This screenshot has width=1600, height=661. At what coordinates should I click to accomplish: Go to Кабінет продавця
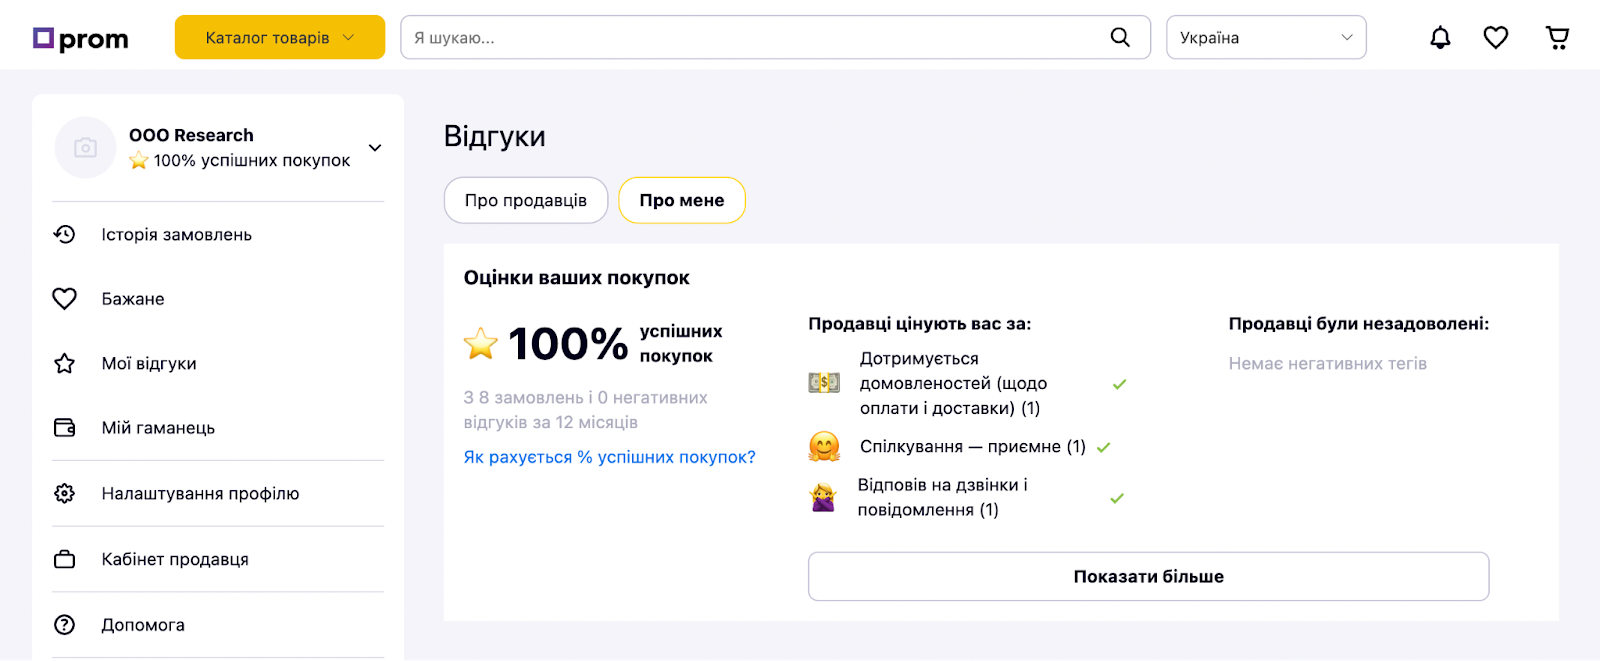175,559
